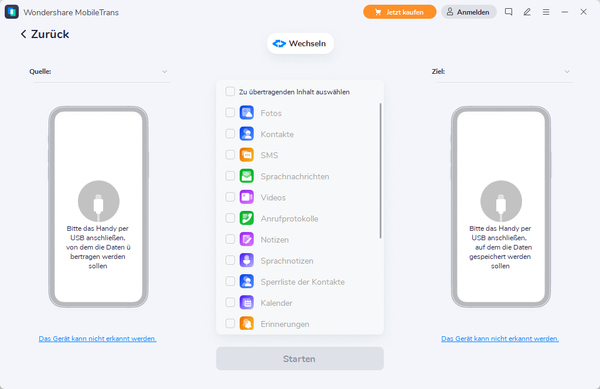Click the 'Sprachnachrichten' label text
Image resolution: width=600 pixels, height=389 pixels.
pyautogui.click(x=295, y=176)
